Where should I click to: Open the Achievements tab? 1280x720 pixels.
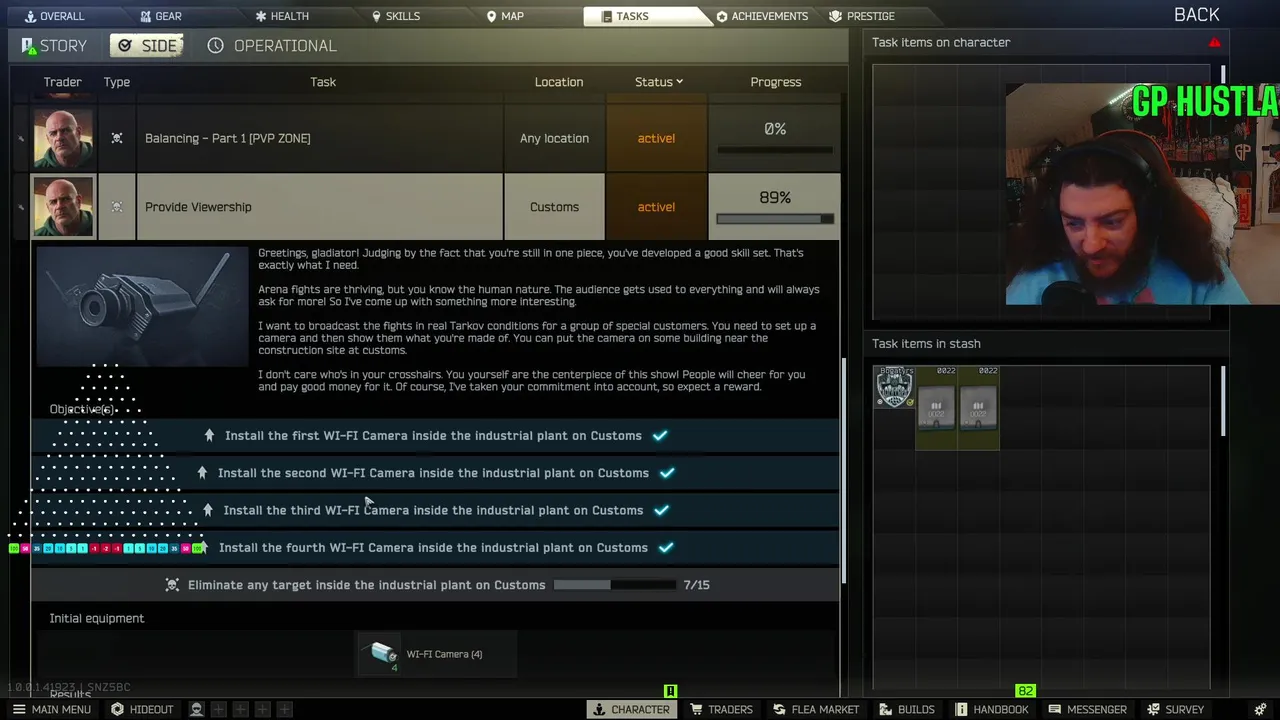(762, 16)
